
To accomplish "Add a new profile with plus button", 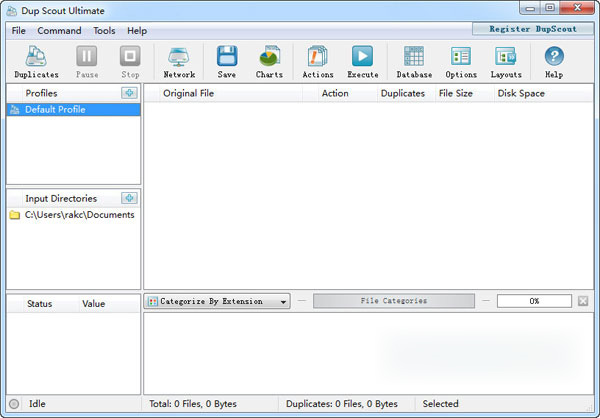I will (x=129, y=93).
